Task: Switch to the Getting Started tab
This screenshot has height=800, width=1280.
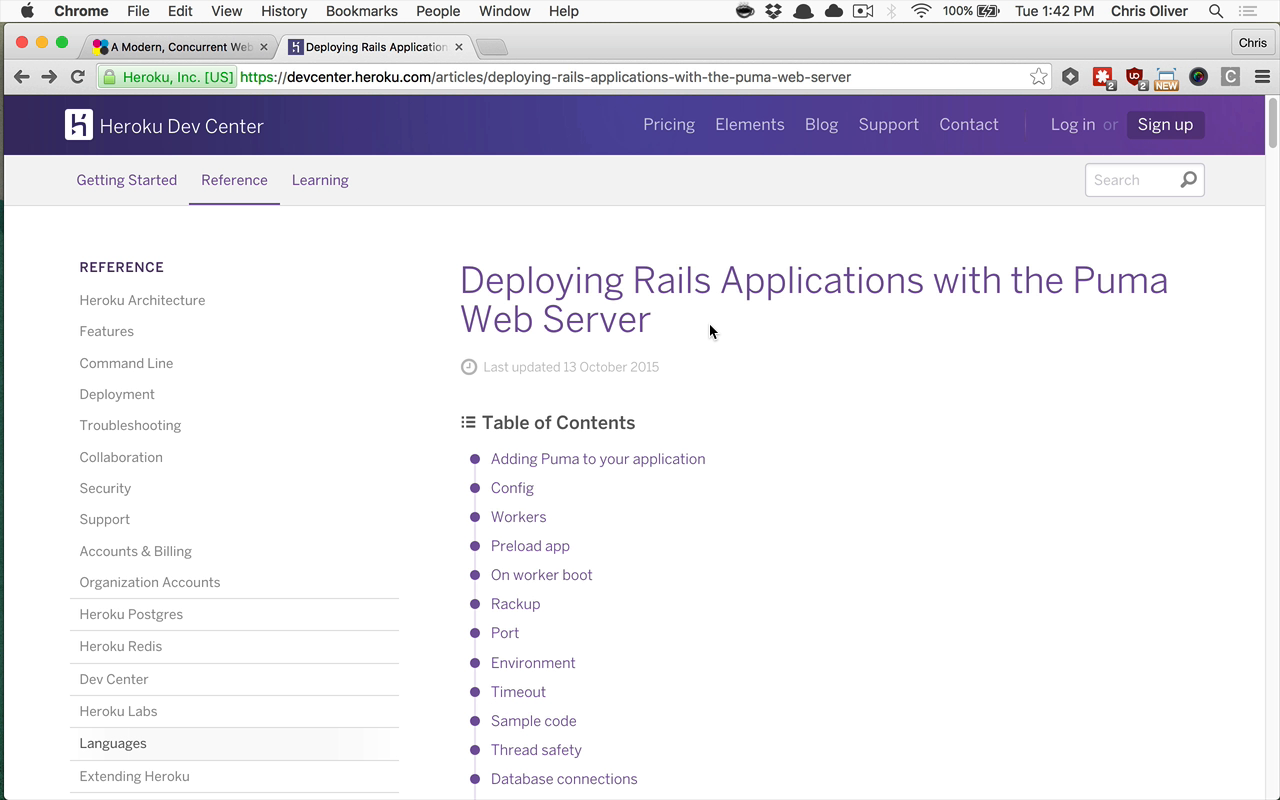Action: coord(127,180)
